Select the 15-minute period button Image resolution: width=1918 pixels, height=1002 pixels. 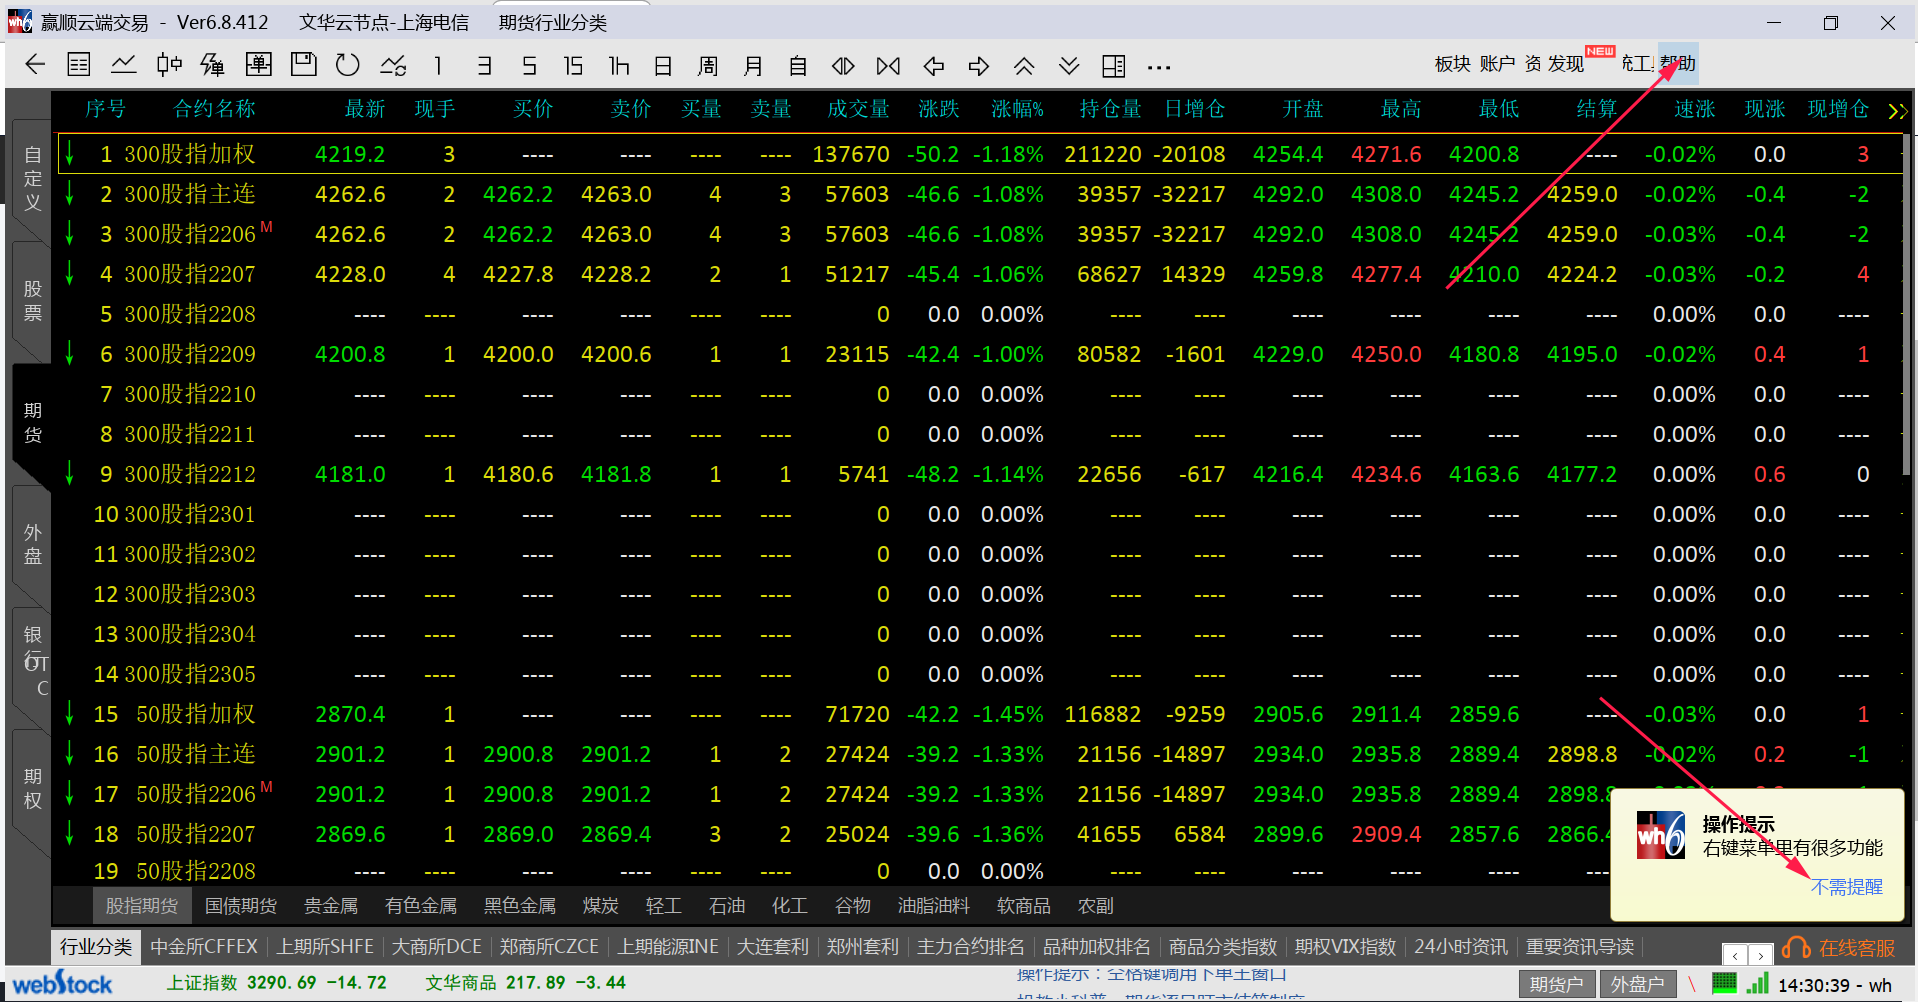pos(573,66)
